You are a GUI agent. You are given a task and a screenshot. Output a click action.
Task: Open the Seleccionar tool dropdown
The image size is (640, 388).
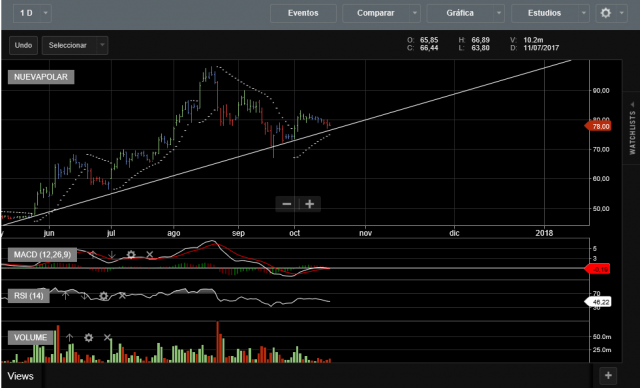tap(102, 45)
